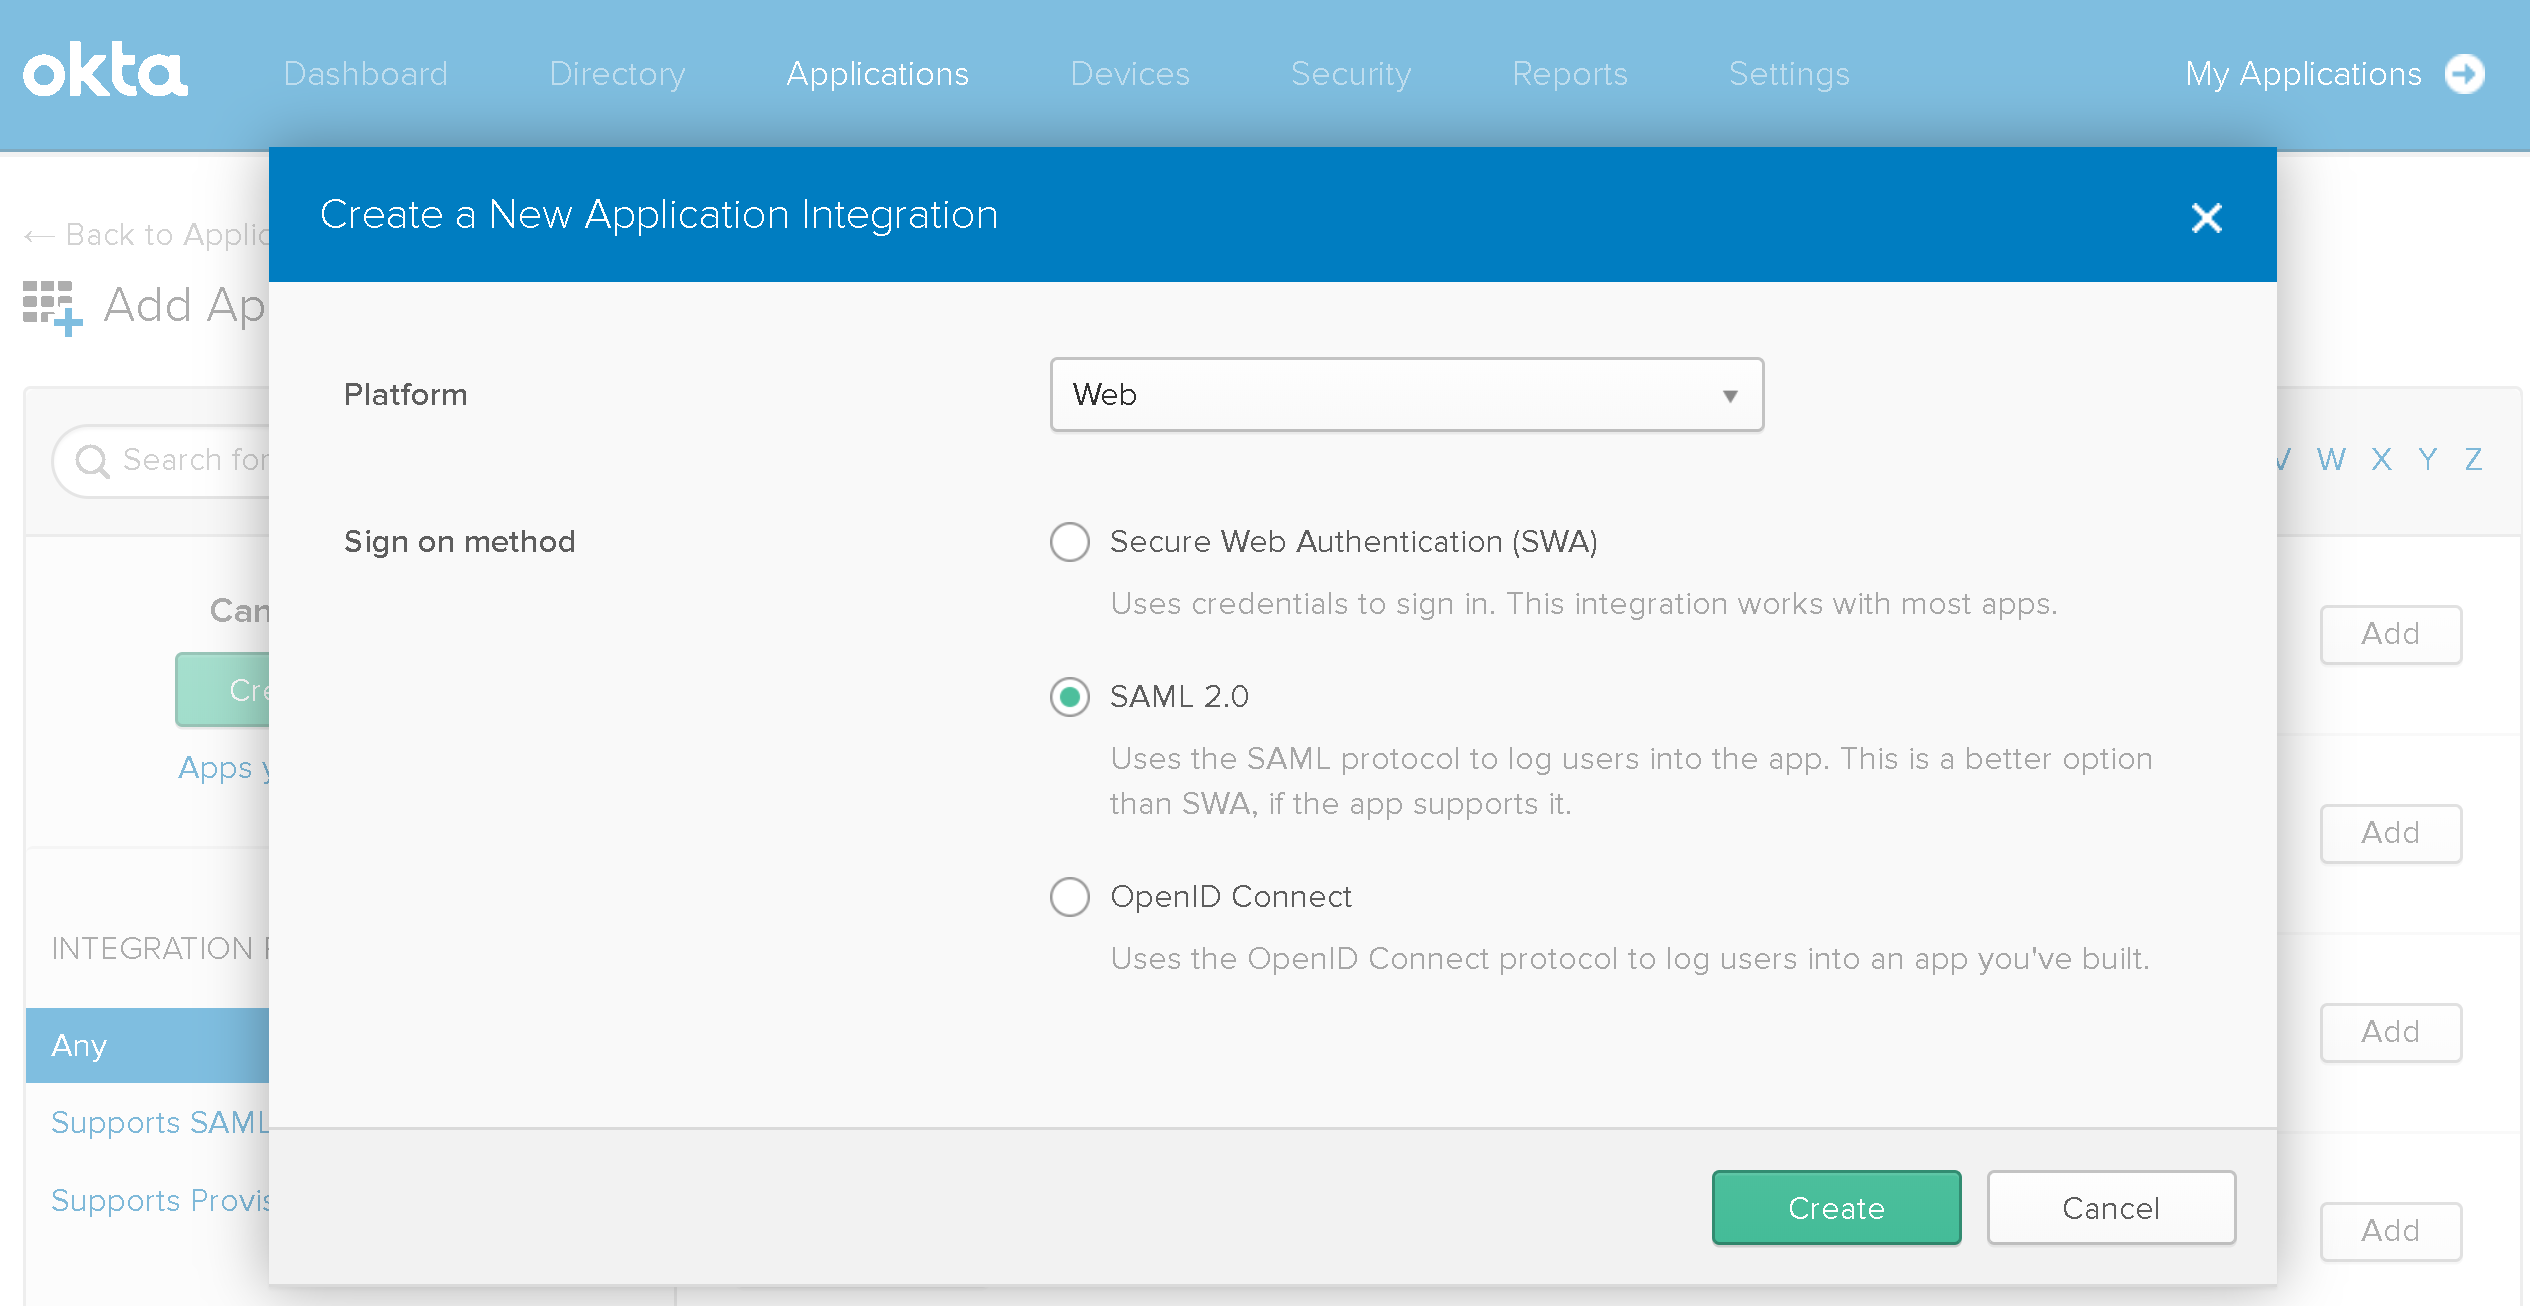The image size is (2530, 1306).
Task: Select Secure Web Authentication (SWA) radio button
Action: click(x=1069, y=541)
